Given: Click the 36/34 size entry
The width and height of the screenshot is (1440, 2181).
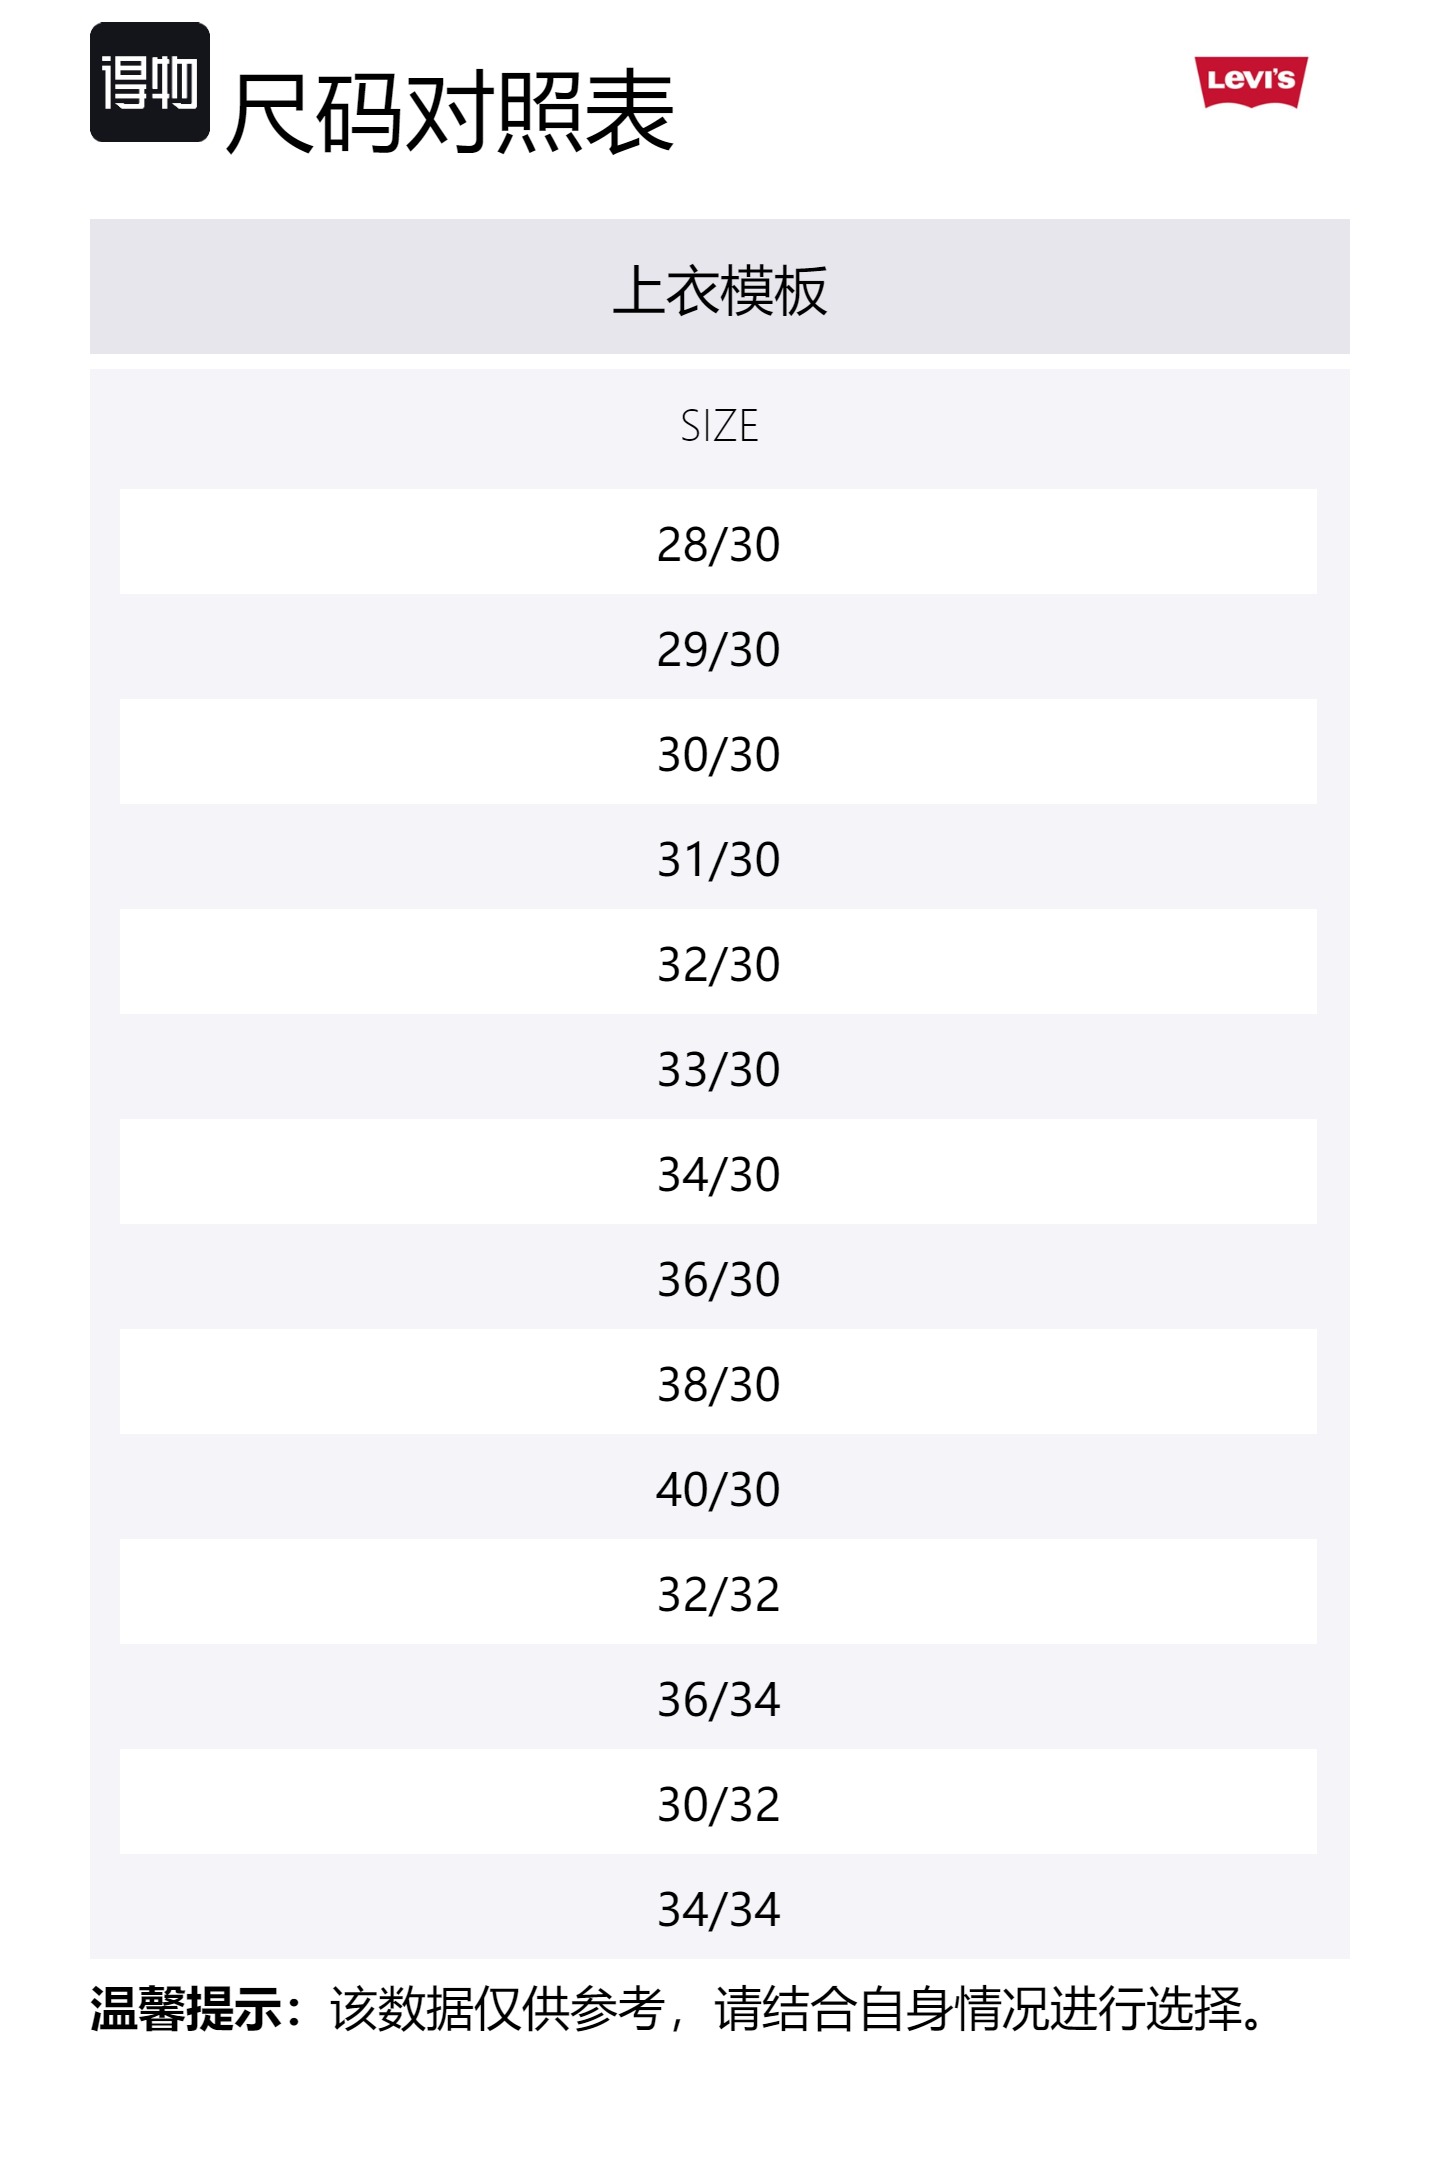Looking at the screenshot, I should click(718, 1698).
